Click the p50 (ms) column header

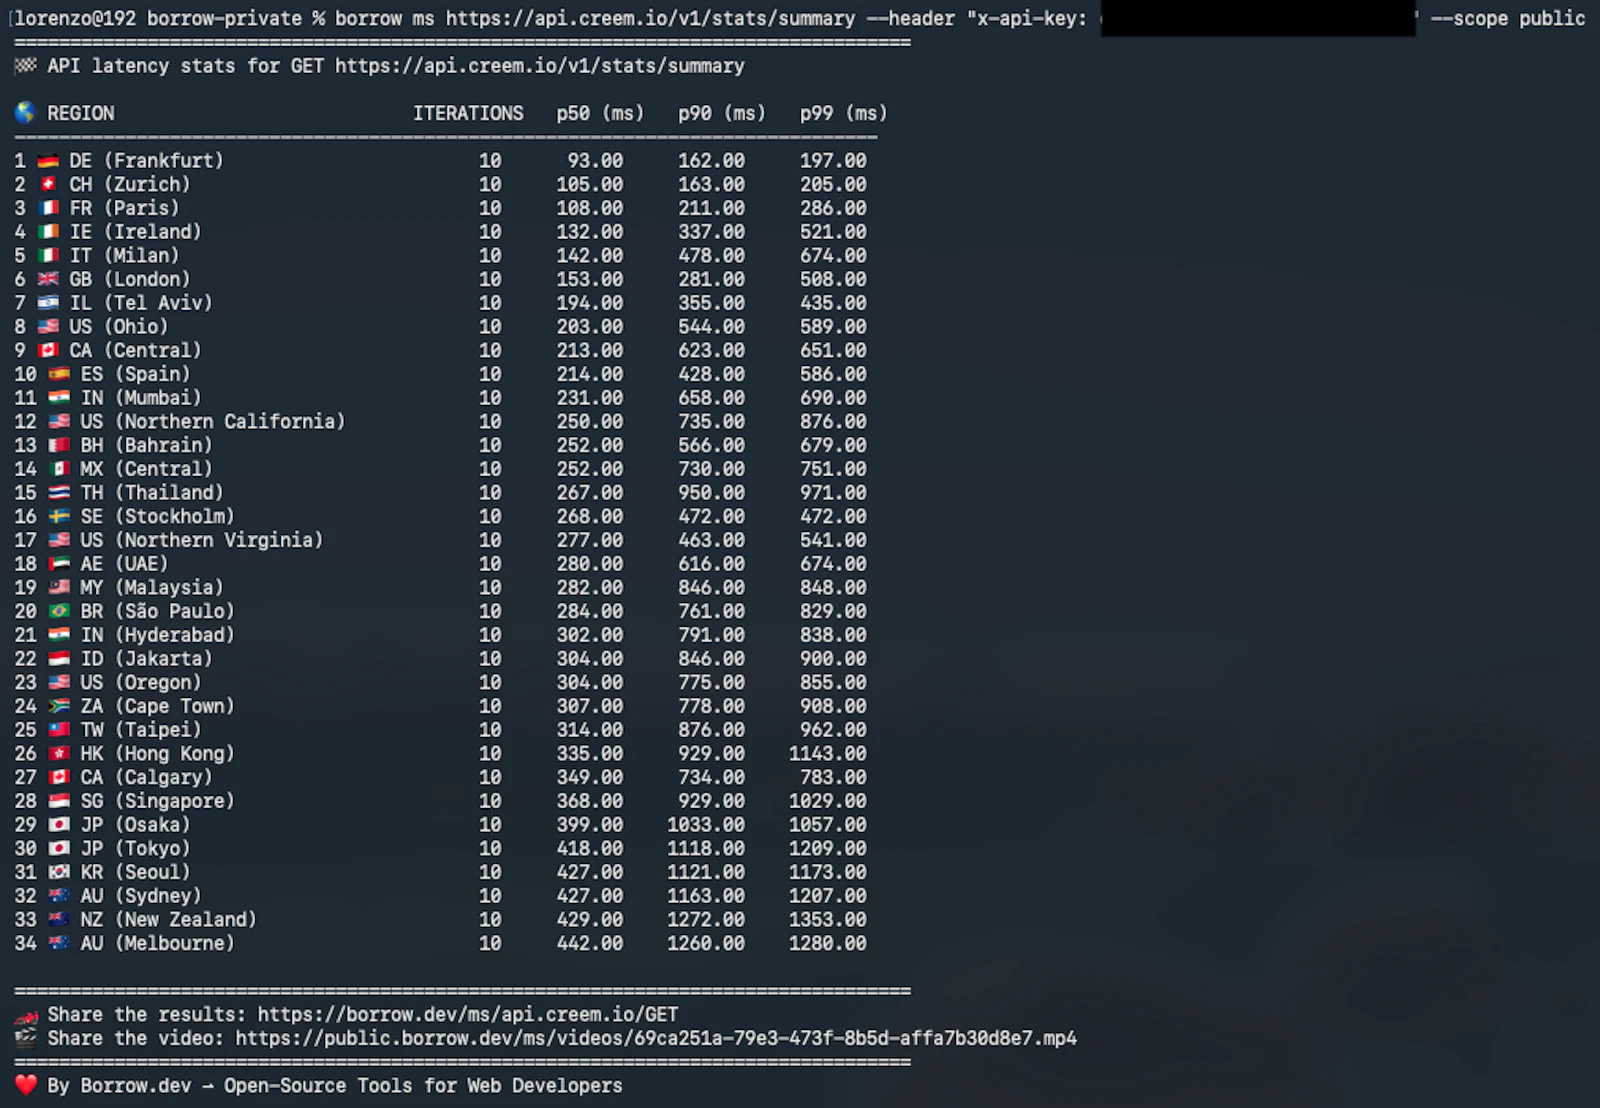[600, 113]
